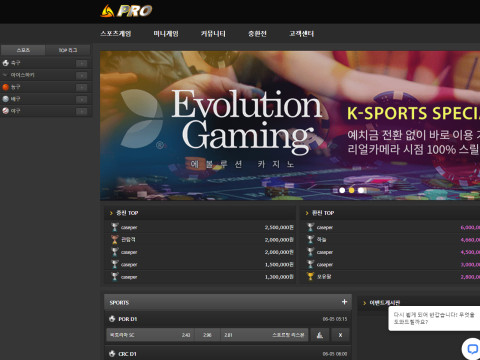Expand the 야구 (baseball) row
Image resolution: width=480 pixels, height=360 pixels.
tap(81, 112)
